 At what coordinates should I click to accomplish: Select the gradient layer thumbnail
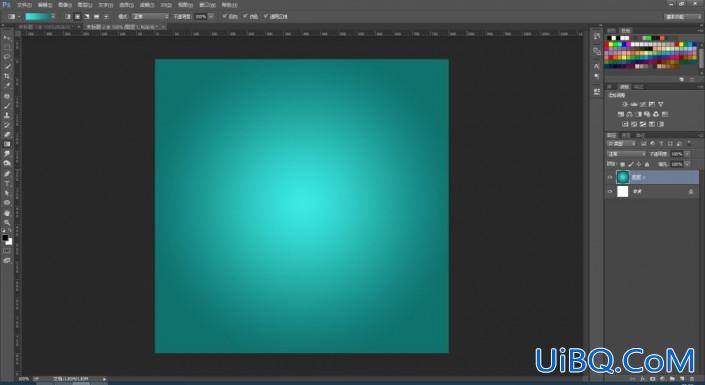click(x=623, y=177)
